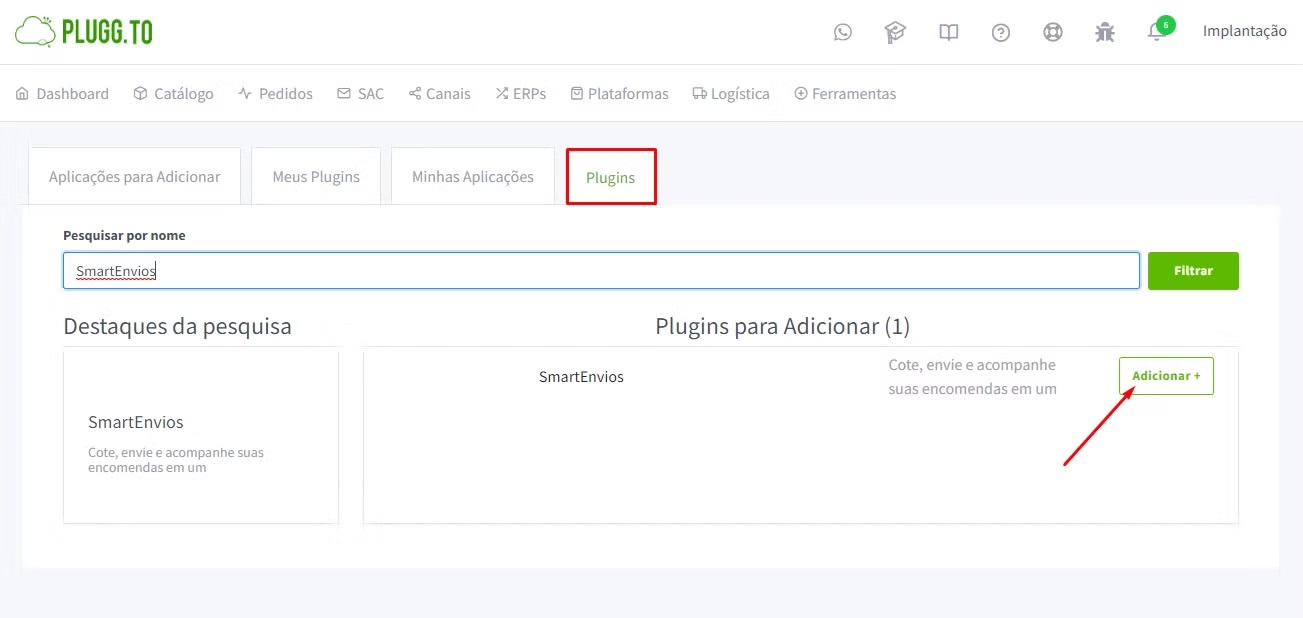Click the question mark help icon

tap(1001, 32)
